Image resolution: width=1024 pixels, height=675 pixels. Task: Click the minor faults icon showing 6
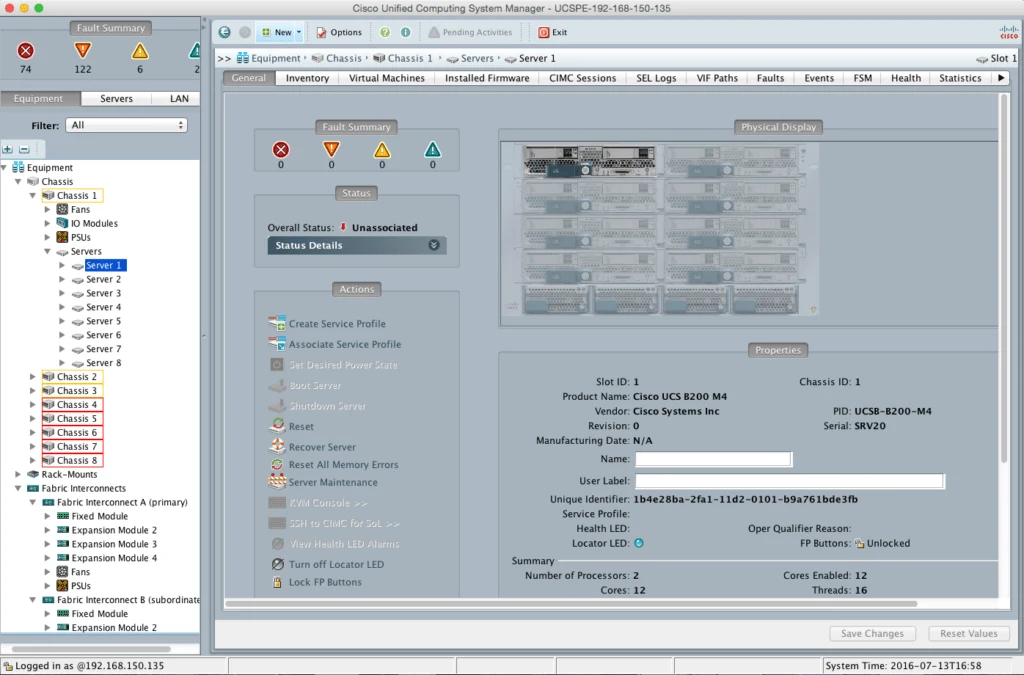click(x=140, y=51)
